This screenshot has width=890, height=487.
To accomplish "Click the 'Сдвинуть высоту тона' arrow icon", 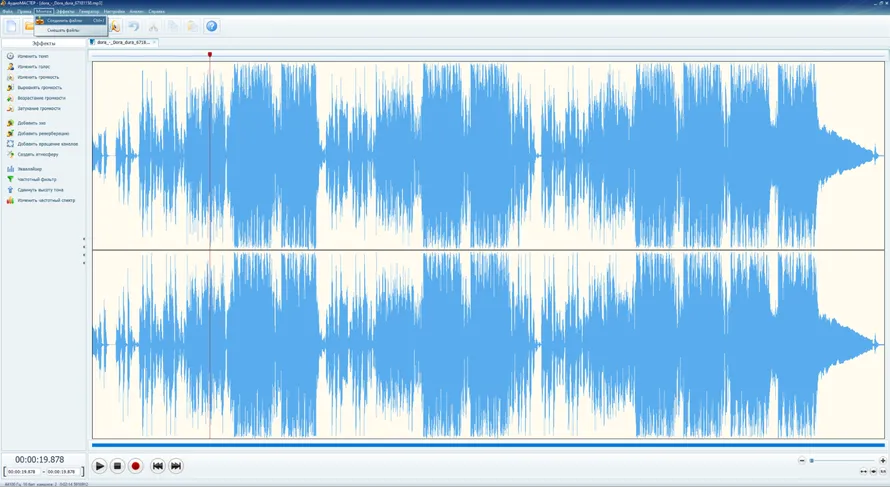I will coord(10,190).
